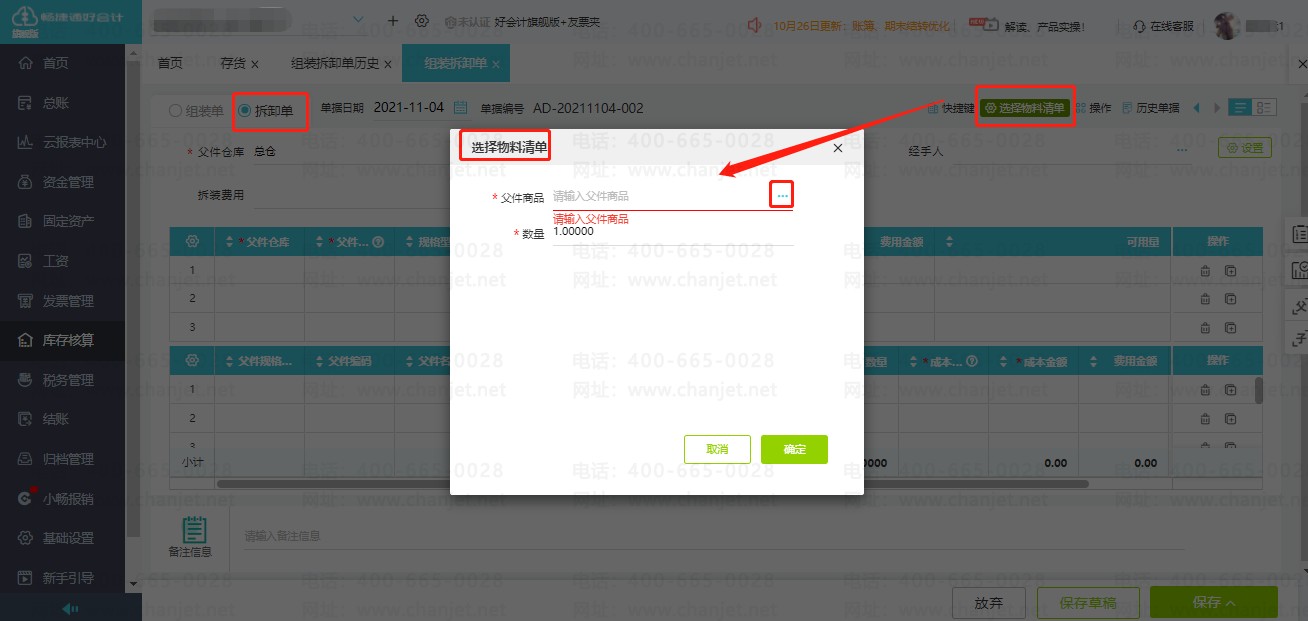Switch to the list layout view icon
1308x621 pixels.
1240,108
